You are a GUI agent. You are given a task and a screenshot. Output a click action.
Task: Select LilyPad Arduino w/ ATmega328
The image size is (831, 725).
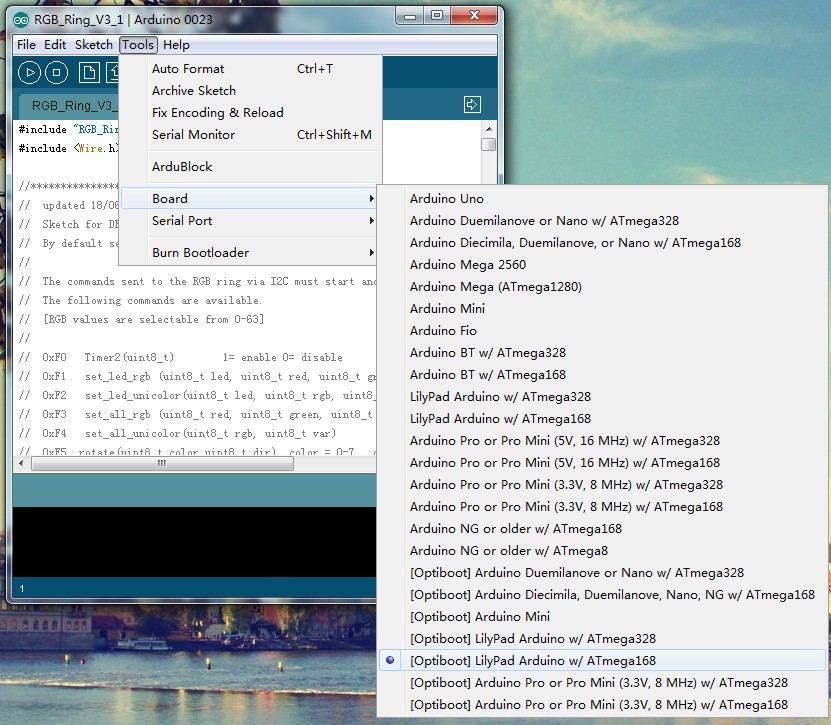[x=602, y=396]
